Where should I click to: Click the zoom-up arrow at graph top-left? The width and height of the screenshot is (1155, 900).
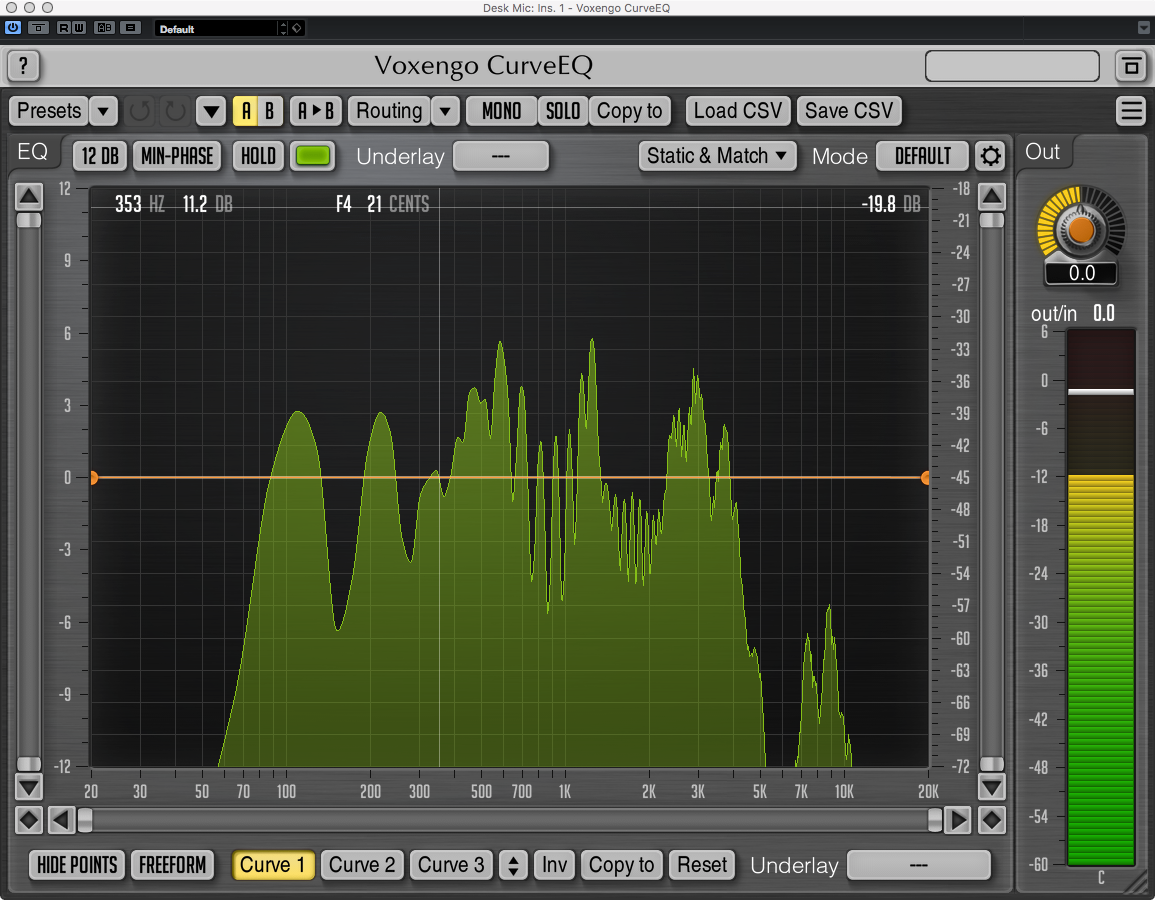[29, 195]
